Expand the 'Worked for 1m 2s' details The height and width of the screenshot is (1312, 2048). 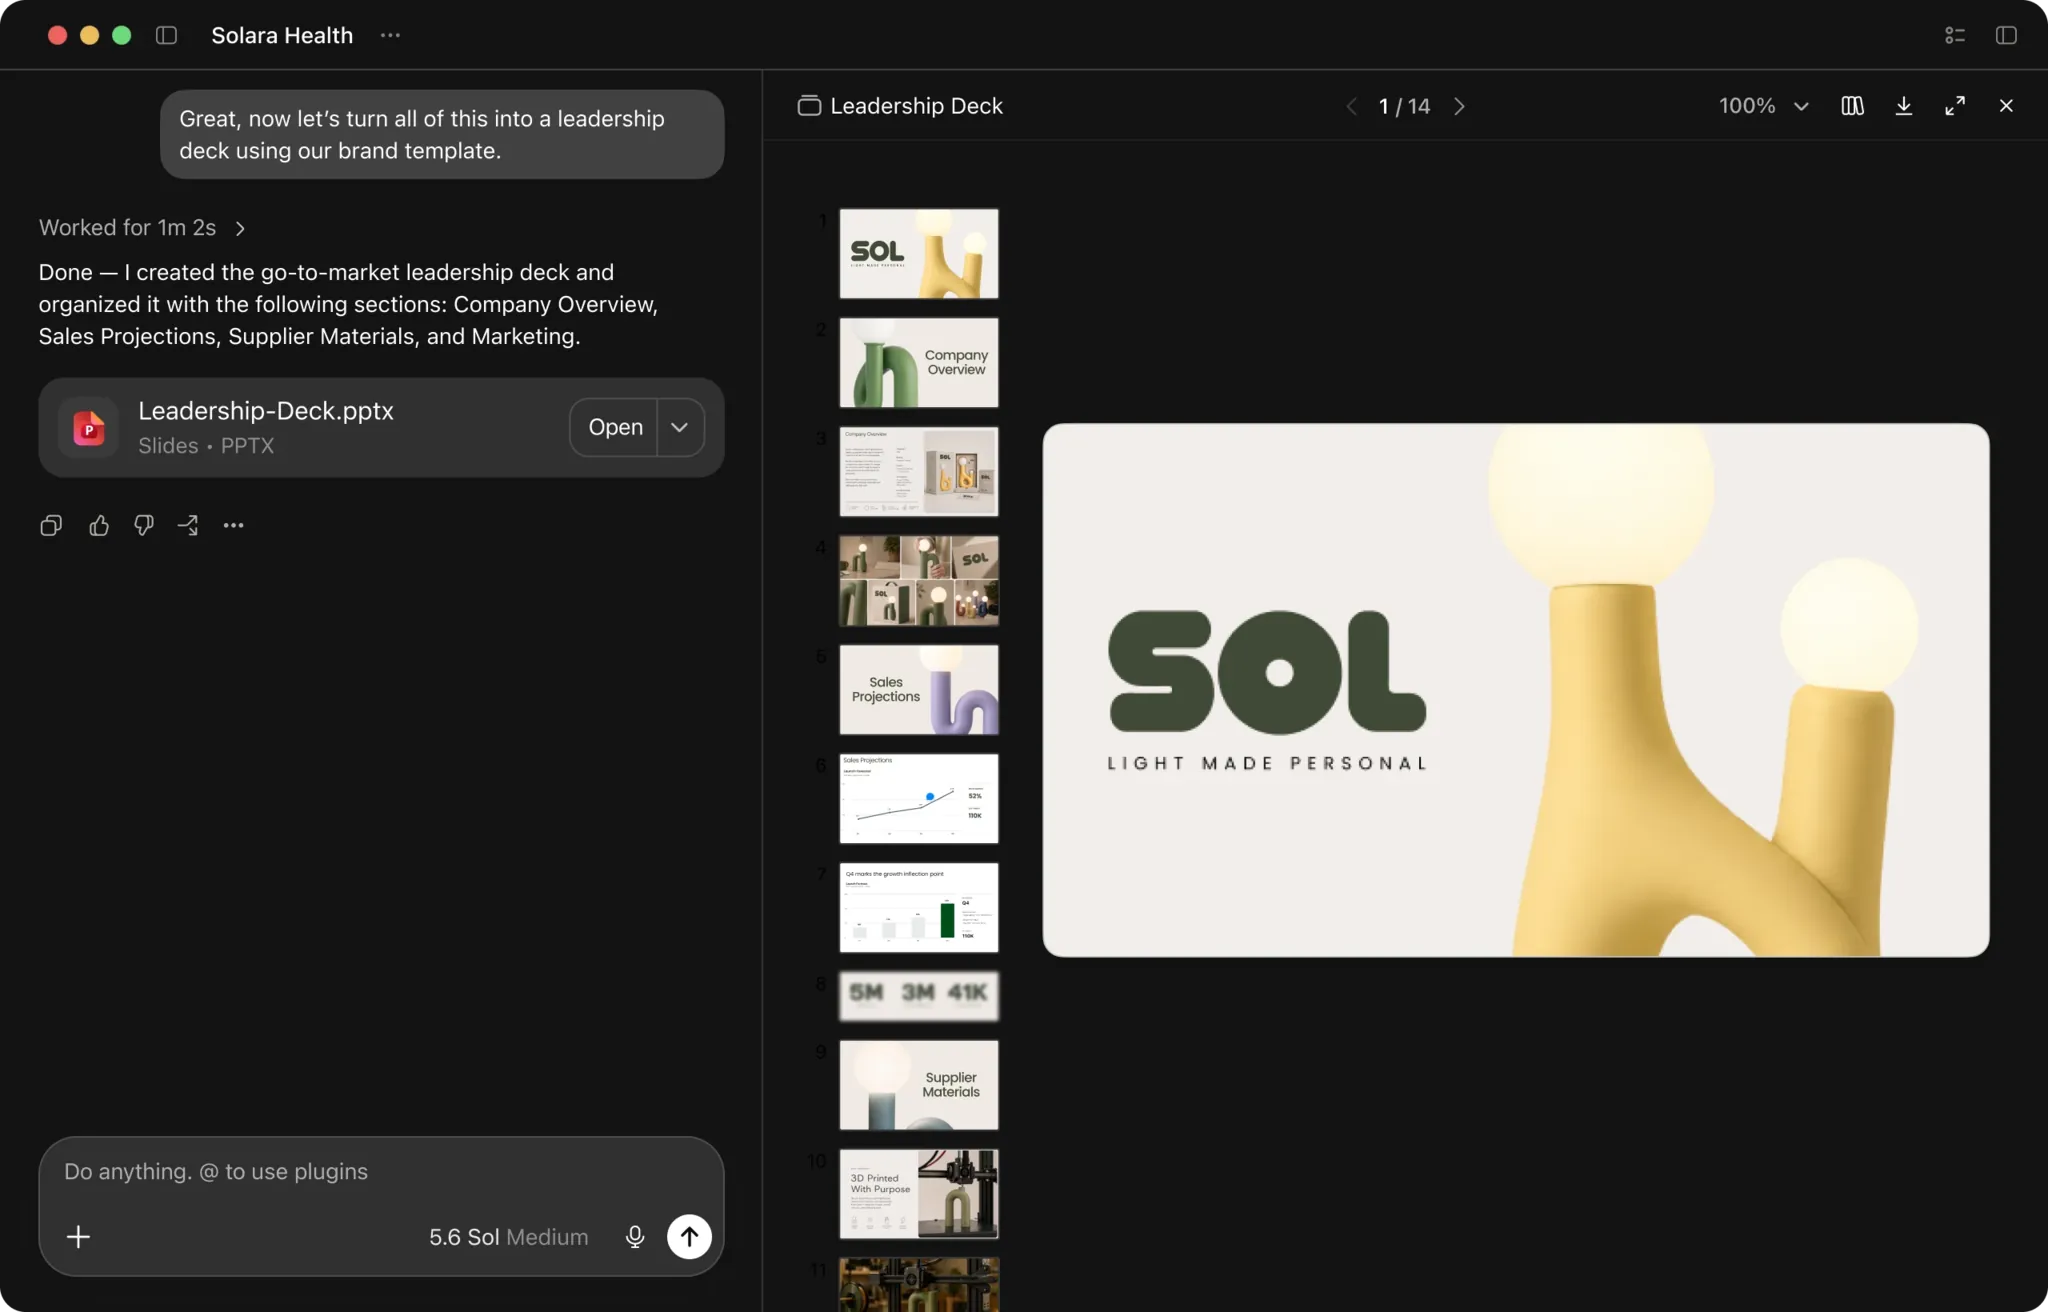[x=142, y=228]
